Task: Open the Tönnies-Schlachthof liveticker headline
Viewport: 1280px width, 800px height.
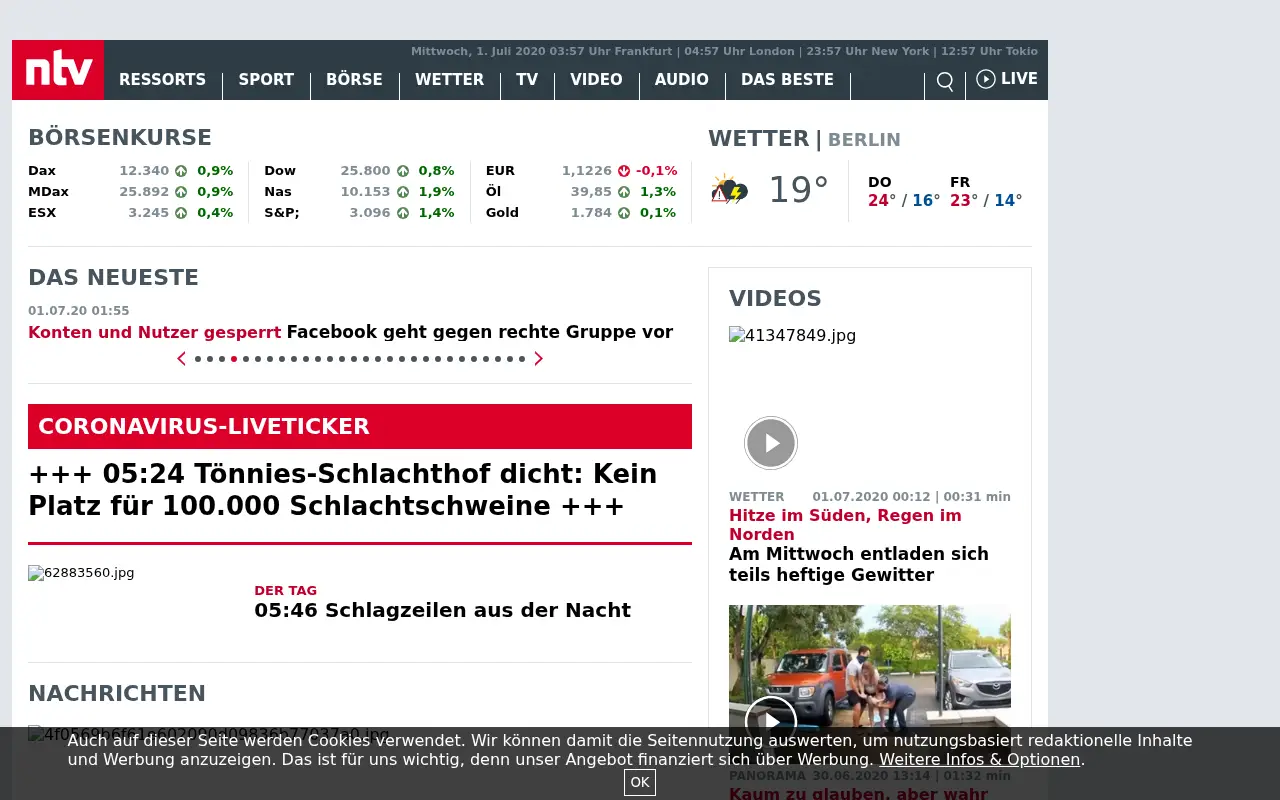Action: pos(343,489)
